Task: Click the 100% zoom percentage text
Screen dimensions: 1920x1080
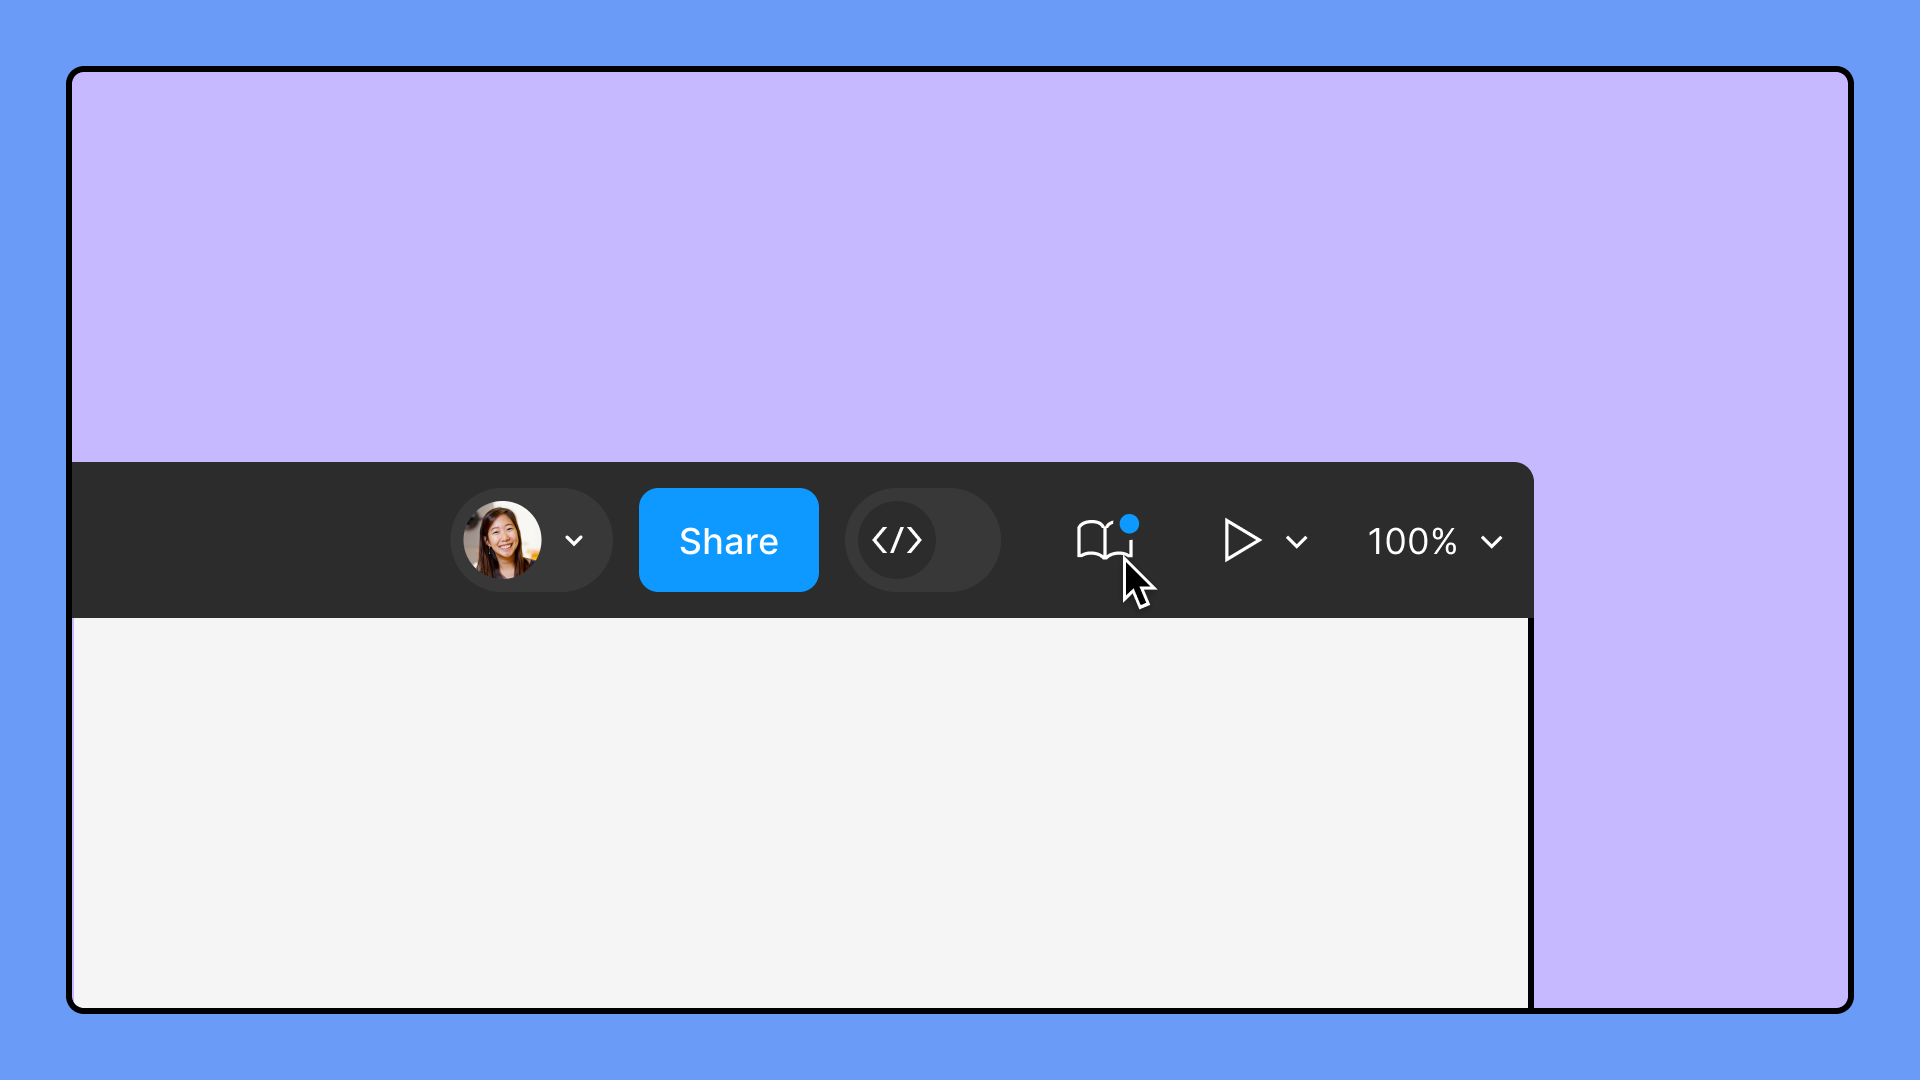Action: coord(1411,542)
